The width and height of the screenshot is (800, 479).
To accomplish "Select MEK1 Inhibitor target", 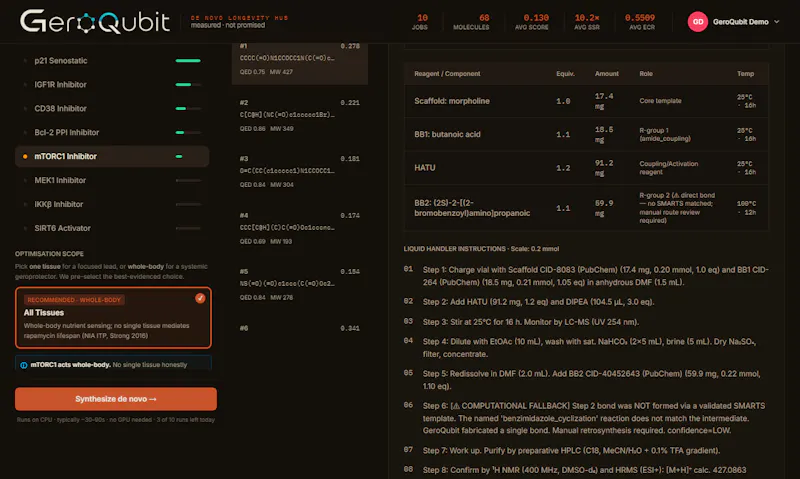I will pyautogui.click(x=112, y=181).
